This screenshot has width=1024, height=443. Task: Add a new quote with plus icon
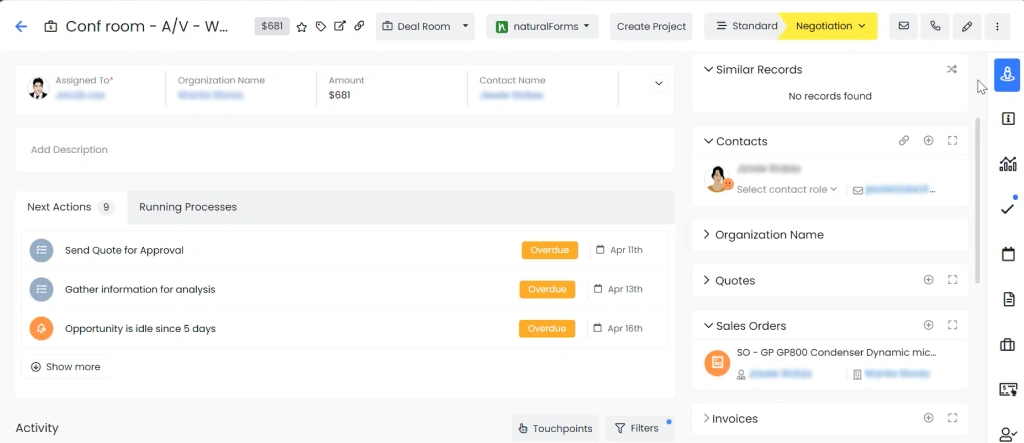928,280
